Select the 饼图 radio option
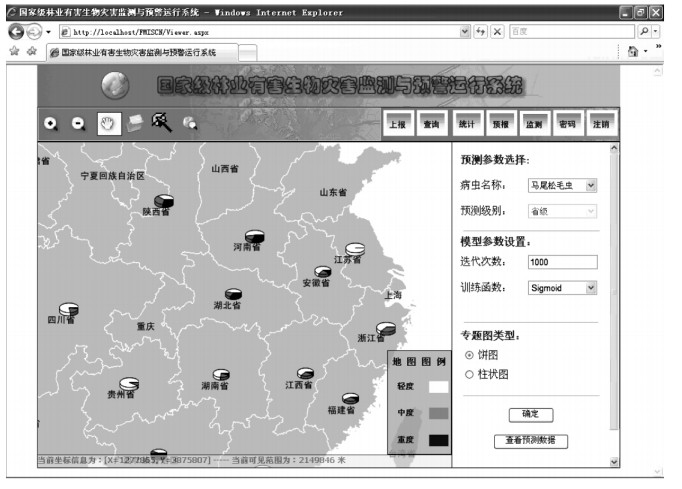Image resolution: width=682 pixels, height=489 pixels. tap(470, 355)
